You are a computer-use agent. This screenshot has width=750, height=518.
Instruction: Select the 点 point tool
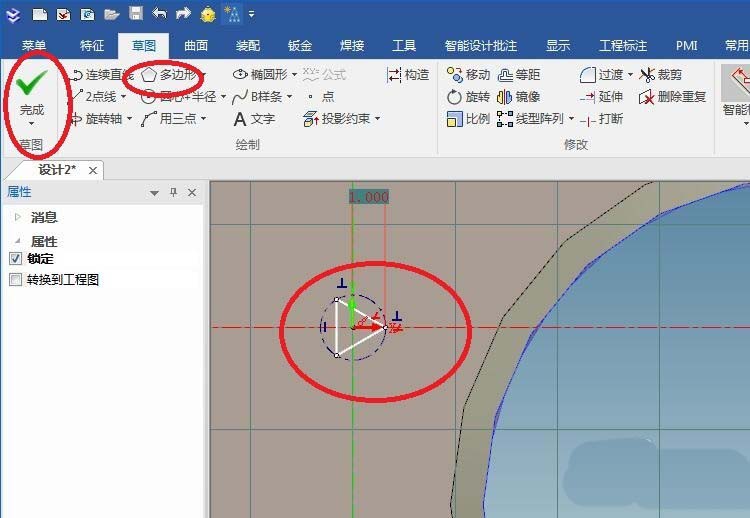coord(321,97)
